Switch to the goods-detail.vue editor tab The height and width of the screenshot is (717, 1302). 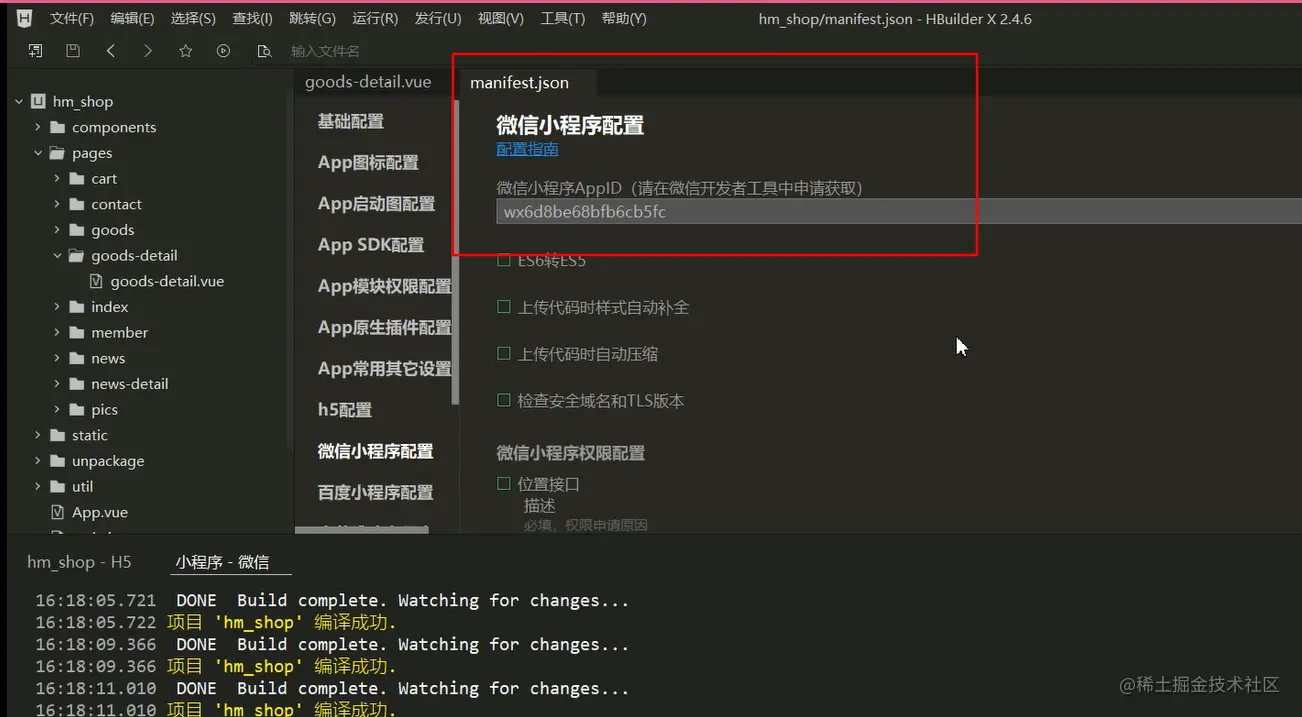pyautogui.click(x=368, y=82)
